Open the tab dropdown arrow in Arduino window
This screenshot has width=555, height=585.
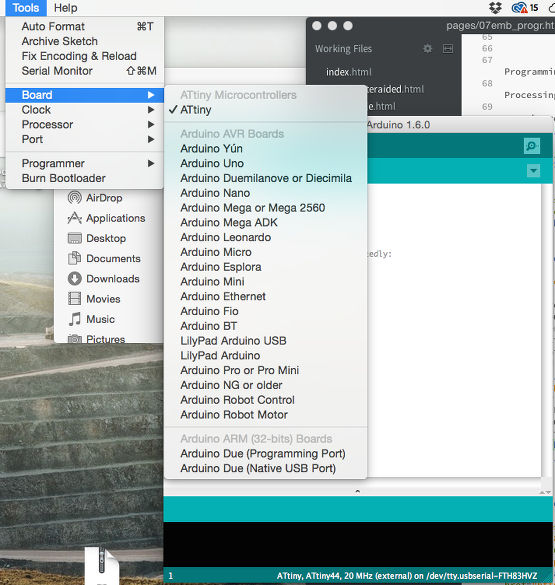click(534, 171)
